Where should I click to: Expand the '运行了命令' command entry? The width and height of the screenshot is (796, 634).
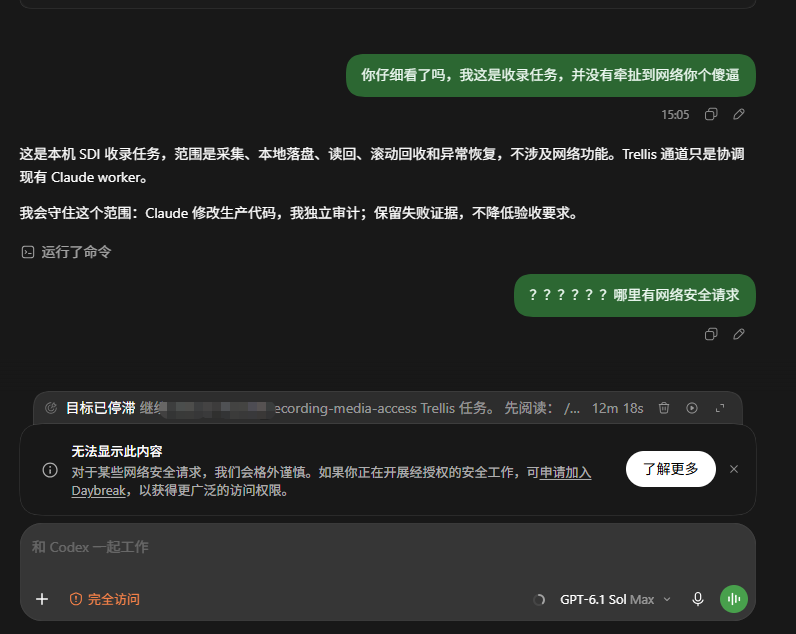click(x=66, y=252)
